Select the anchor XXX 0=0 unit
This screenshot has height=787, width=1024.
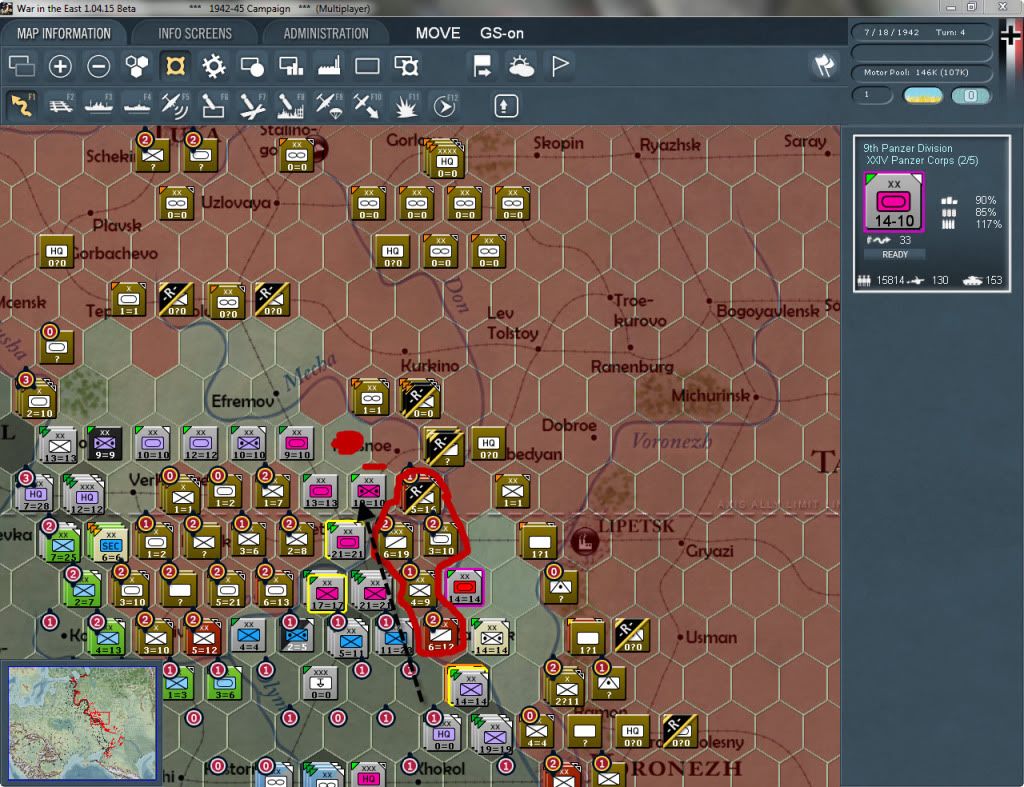click(x=321, y=683)
